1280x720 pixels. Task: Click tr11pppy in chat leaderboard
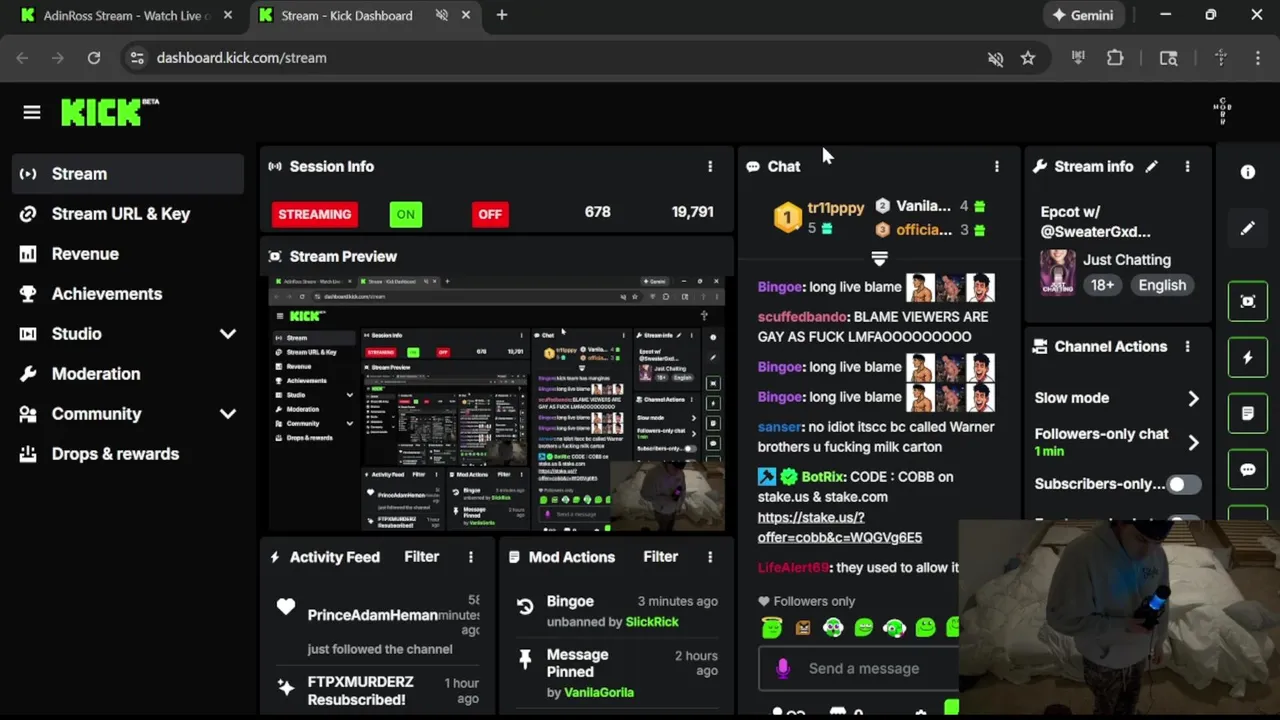click(x=835, y=208)
